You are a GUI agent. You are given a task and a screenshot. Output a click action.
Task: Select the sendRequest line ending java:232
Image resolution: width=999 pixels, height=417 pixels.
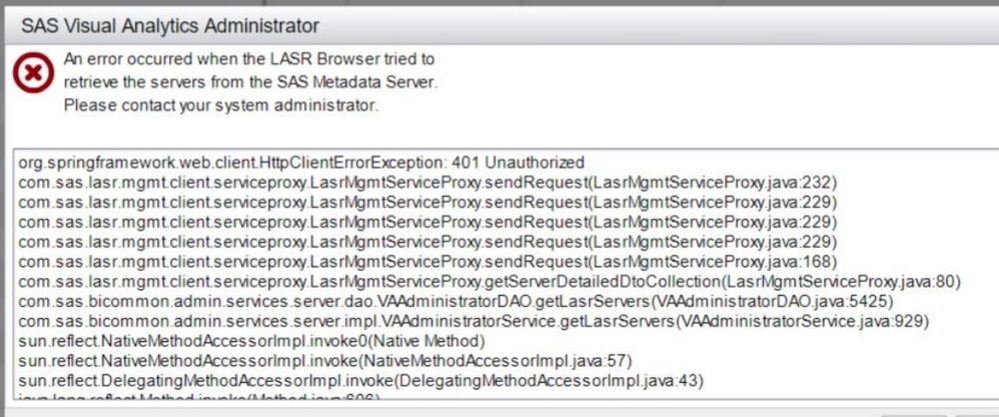pyautogui.click(x=427, y=182)
